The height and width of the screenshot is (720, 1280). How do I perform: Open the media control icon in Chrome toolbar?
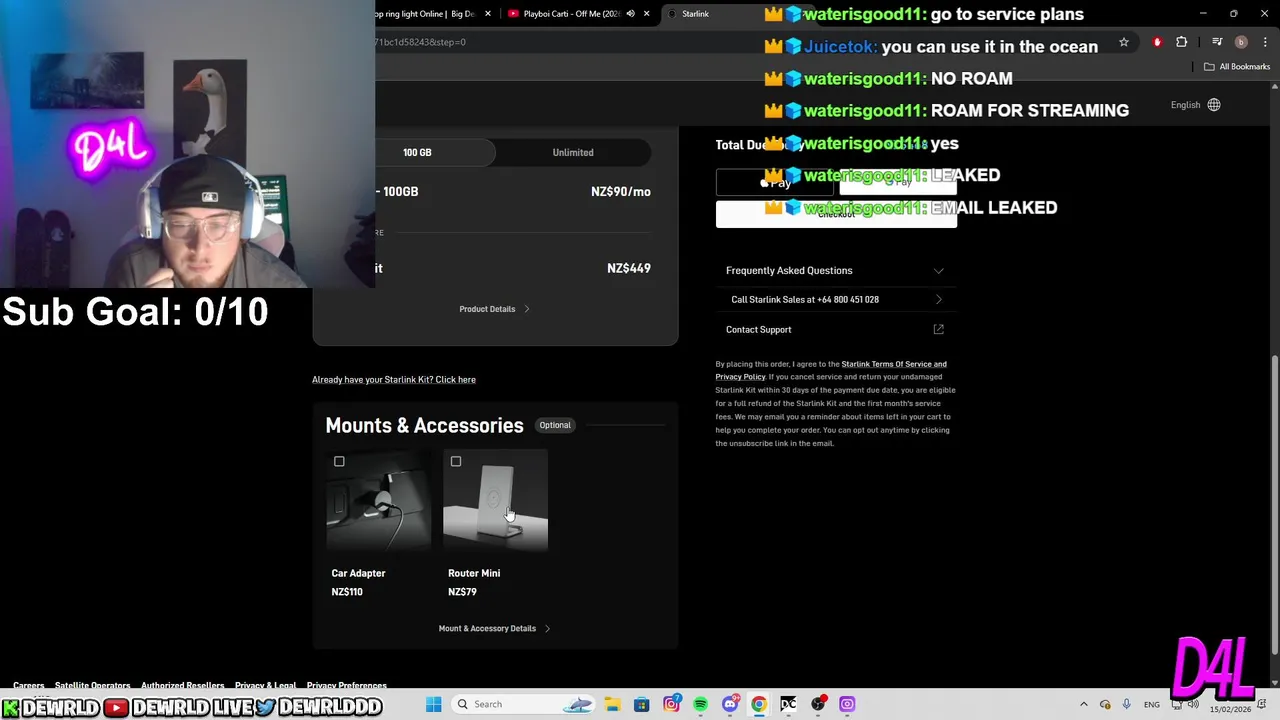click(1217, 42)
